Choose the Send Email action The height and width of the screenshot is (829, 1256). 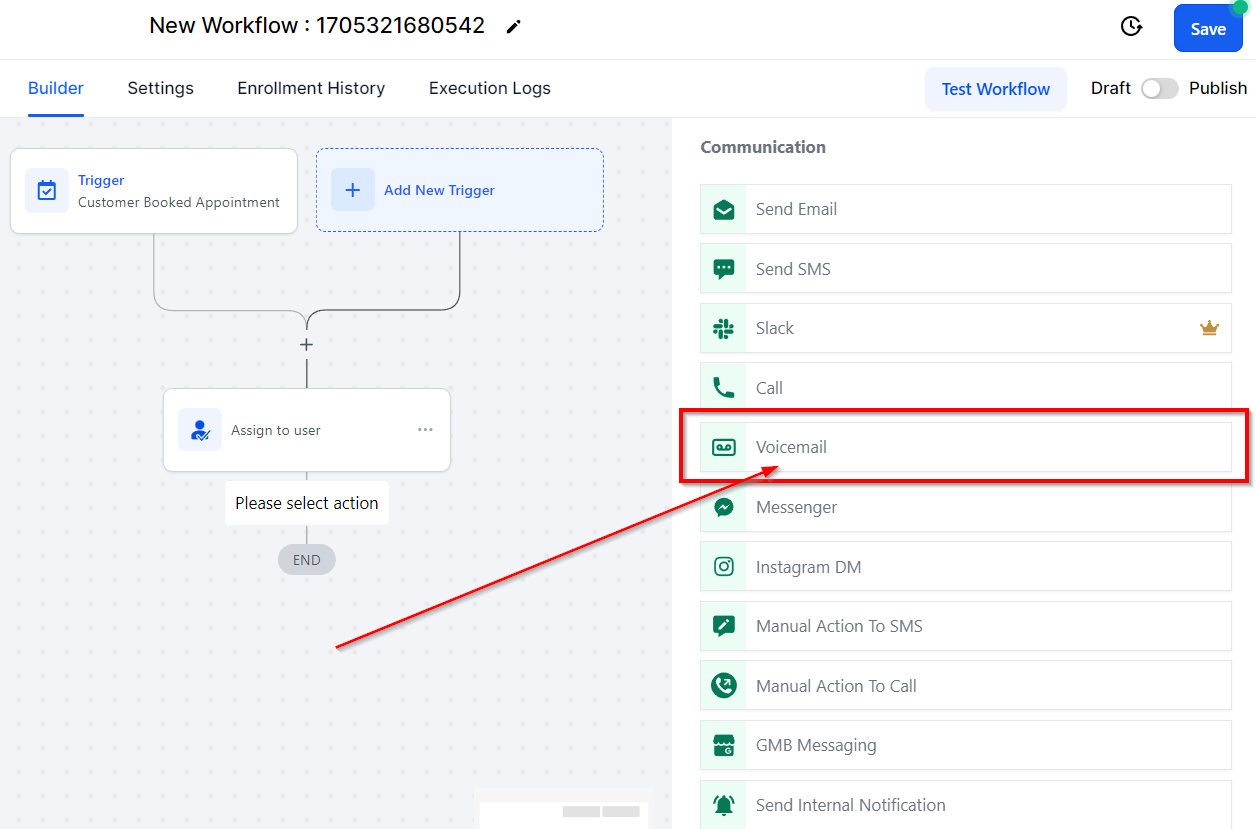tap(966, 209)
